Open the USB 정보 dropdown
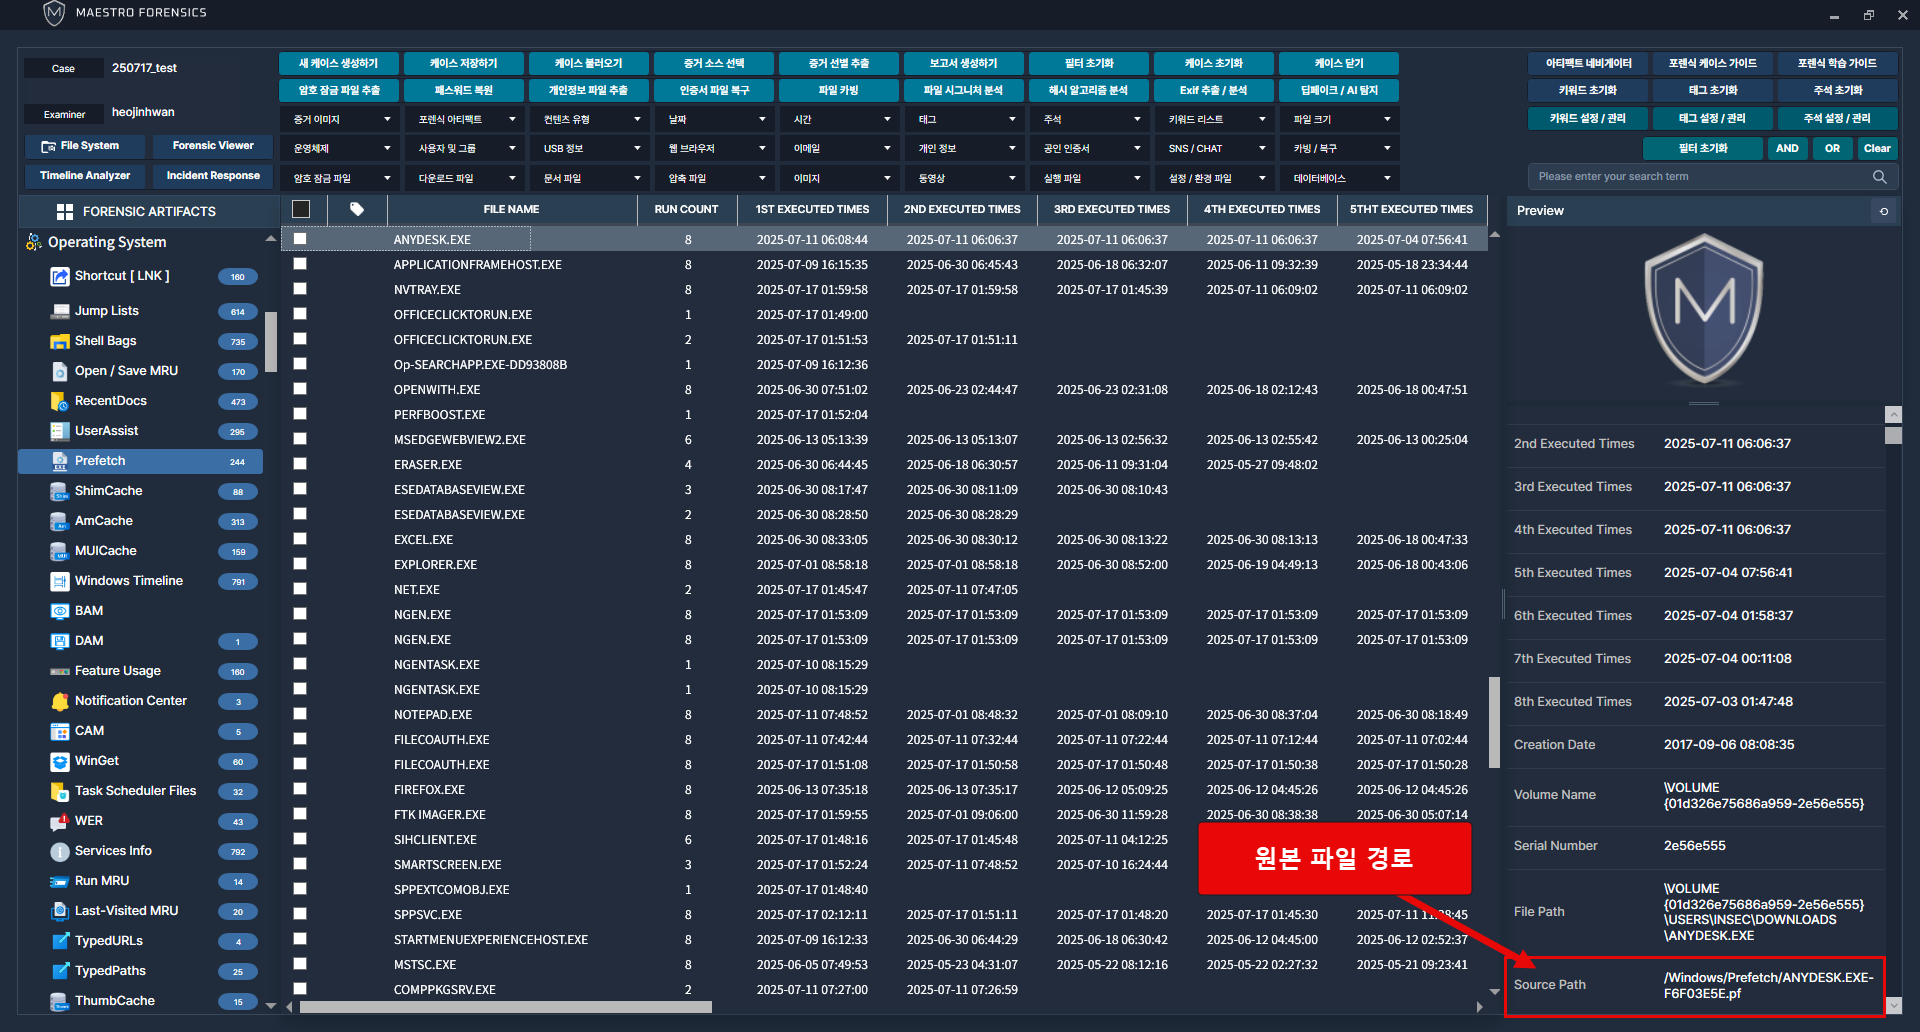Image resolution: width=1920 pixels, height=1032 pixels. tap(589, 149)
